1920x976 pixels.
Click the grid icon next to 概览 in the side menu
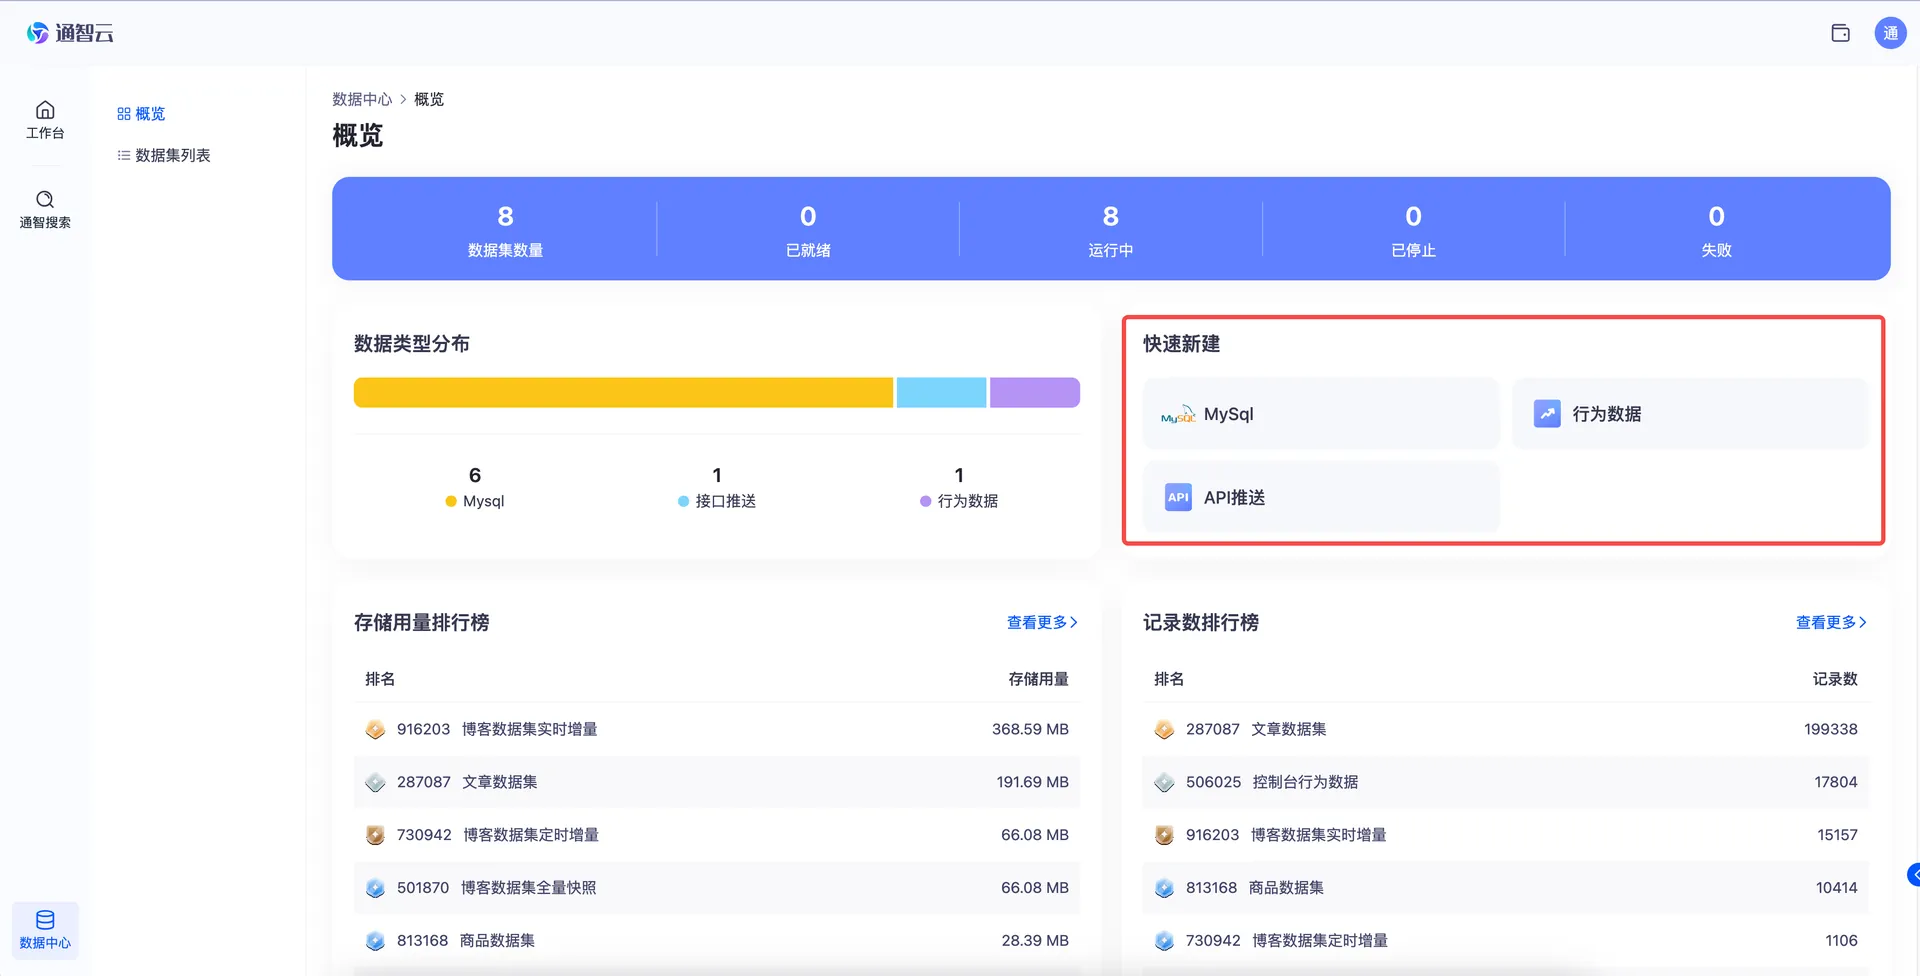pos(124,114)
